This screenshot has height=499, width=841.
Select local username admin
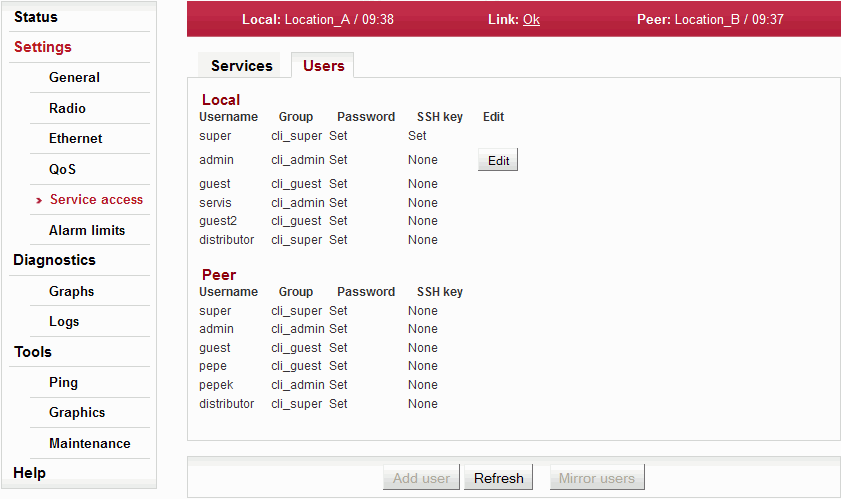point(216,160)
